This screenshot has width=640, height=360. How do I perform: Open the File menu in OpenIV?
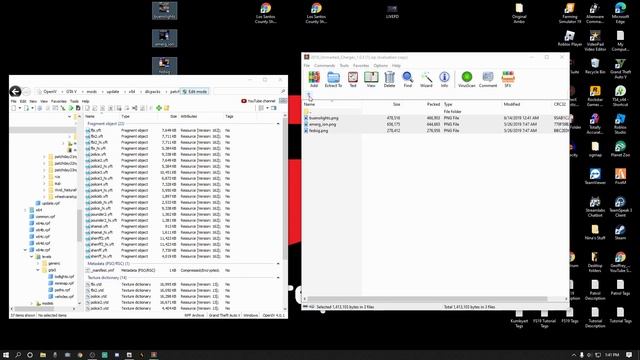coord(13,101)
